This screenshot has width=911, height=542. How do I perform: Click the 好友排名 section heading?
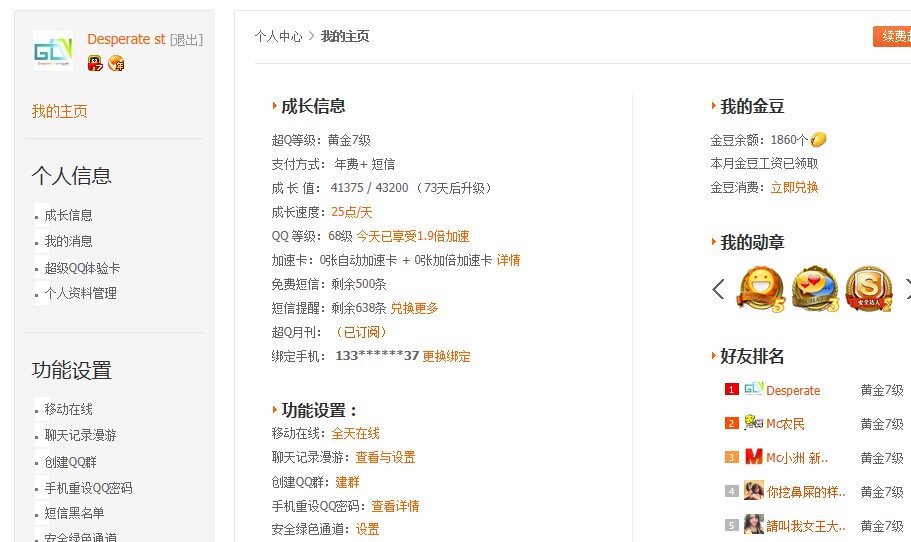(x=752, y=356)
